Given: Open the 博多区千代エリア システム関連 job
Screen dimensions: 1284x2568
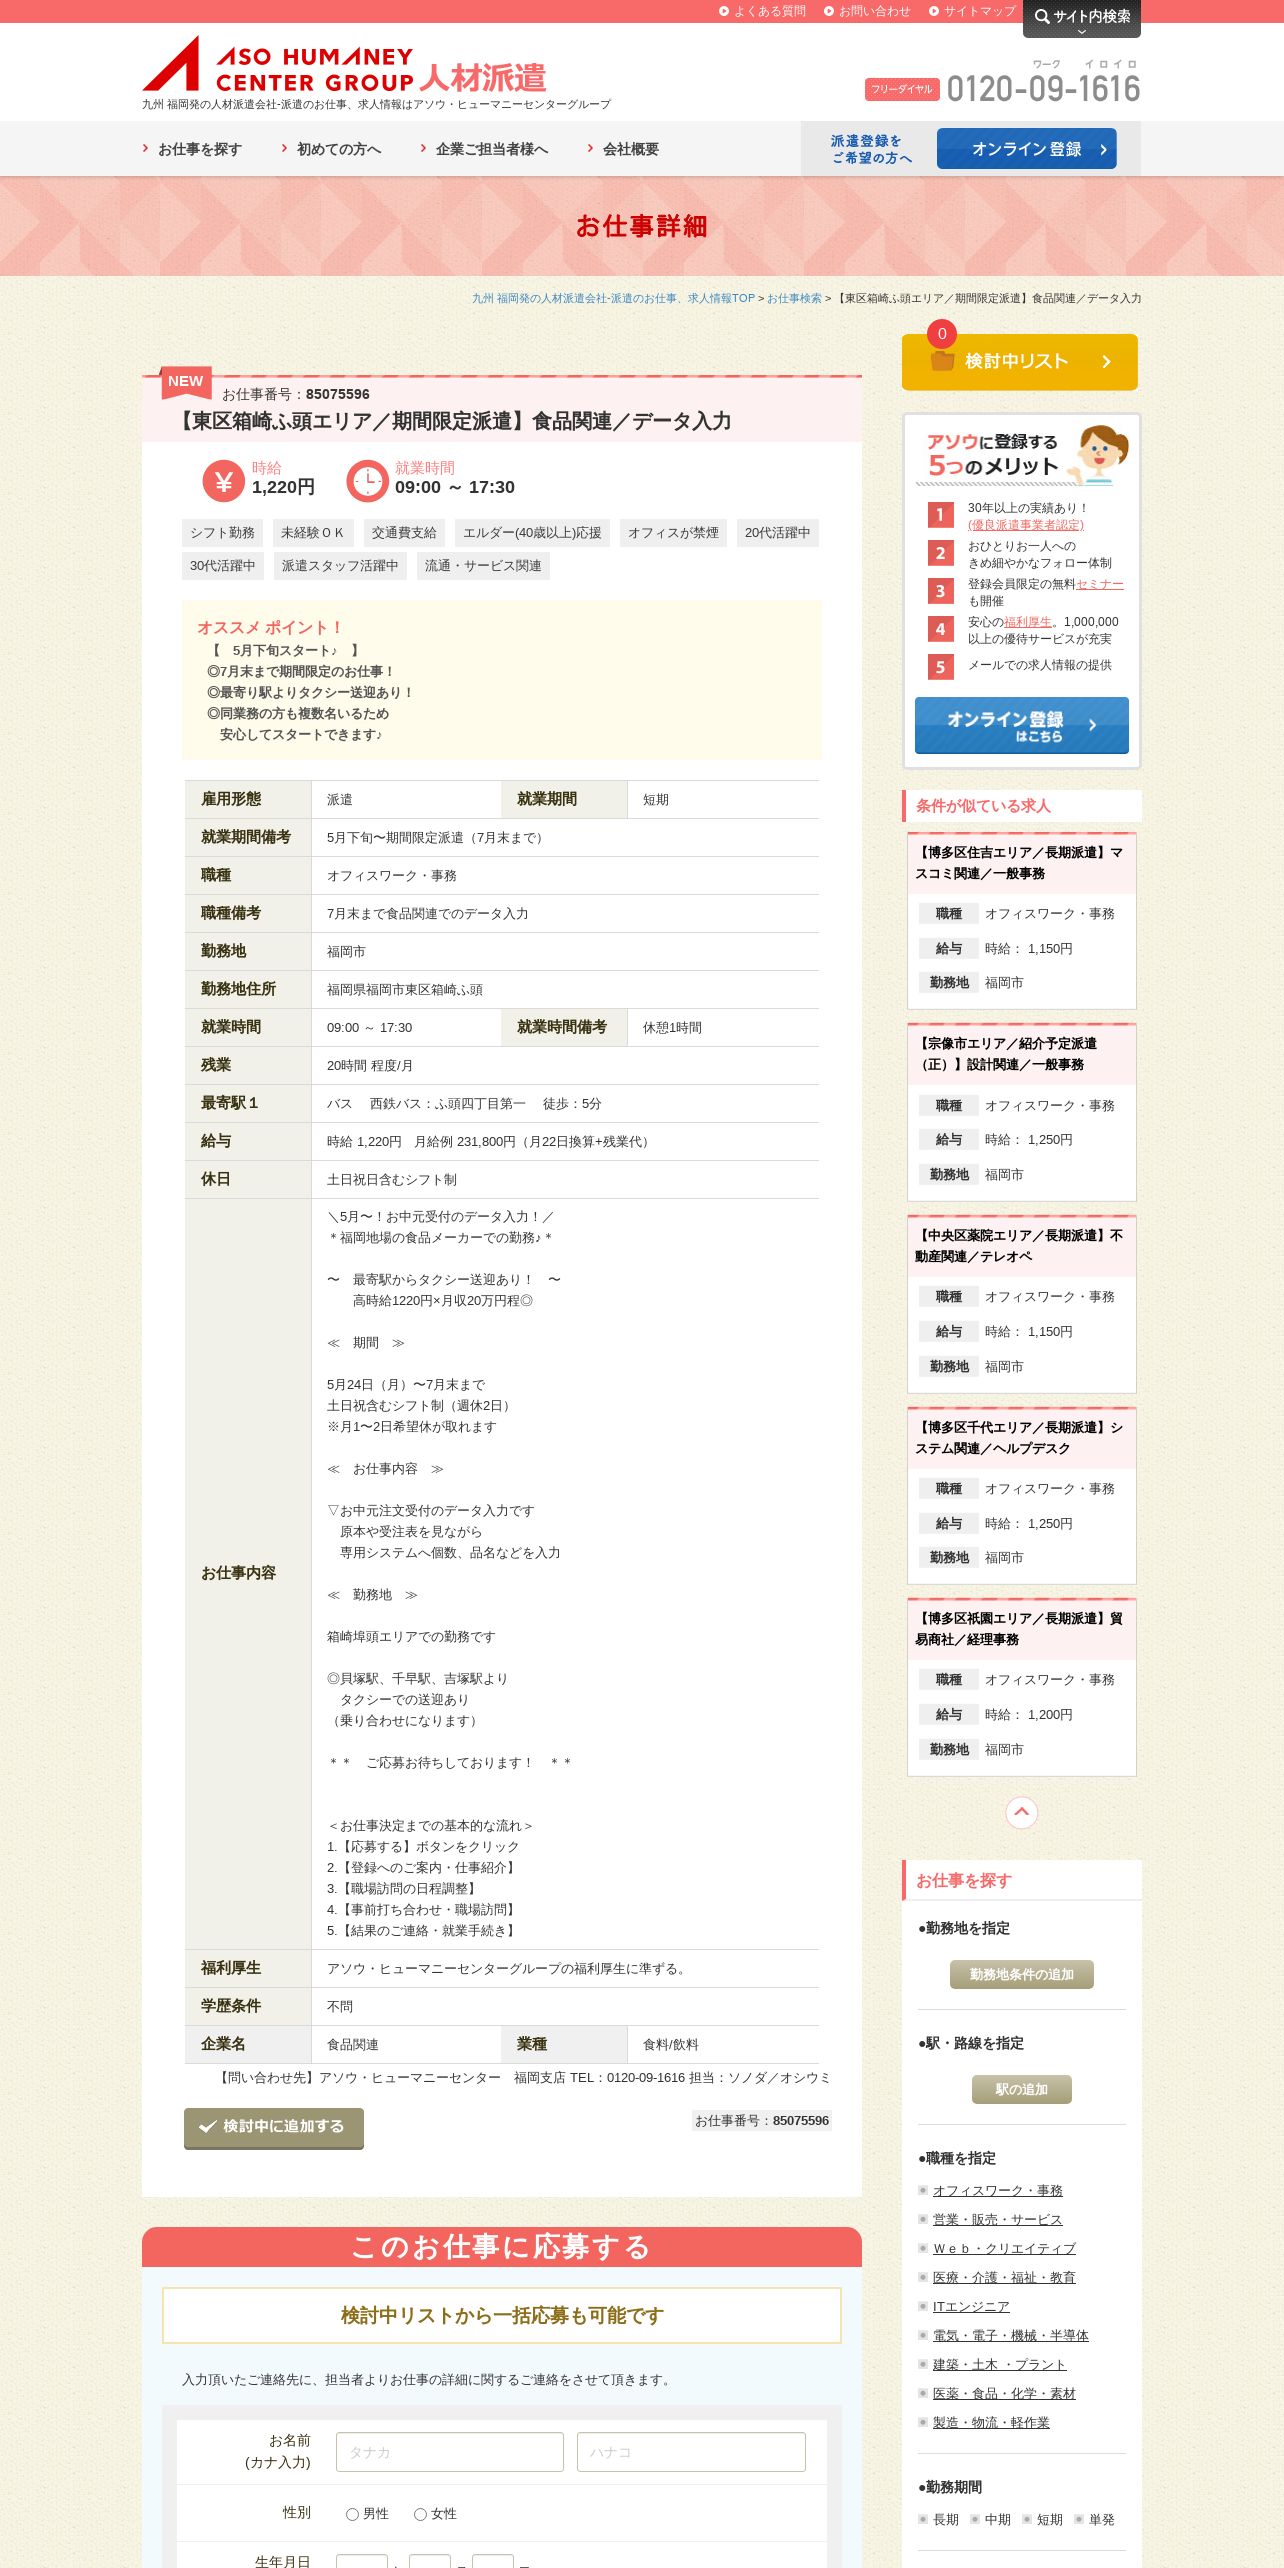Looking at the screenshot, I should pos(1020,1438).
